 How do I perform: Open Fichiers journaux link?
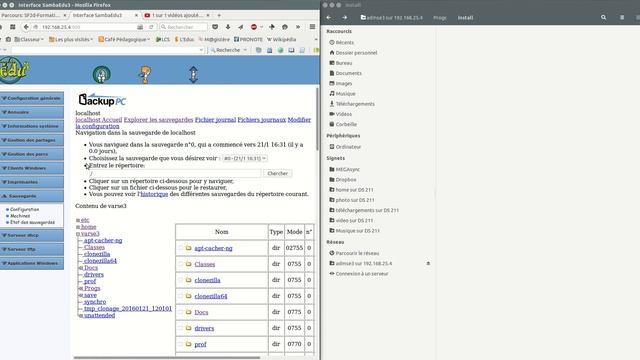(x=262, y=120)
